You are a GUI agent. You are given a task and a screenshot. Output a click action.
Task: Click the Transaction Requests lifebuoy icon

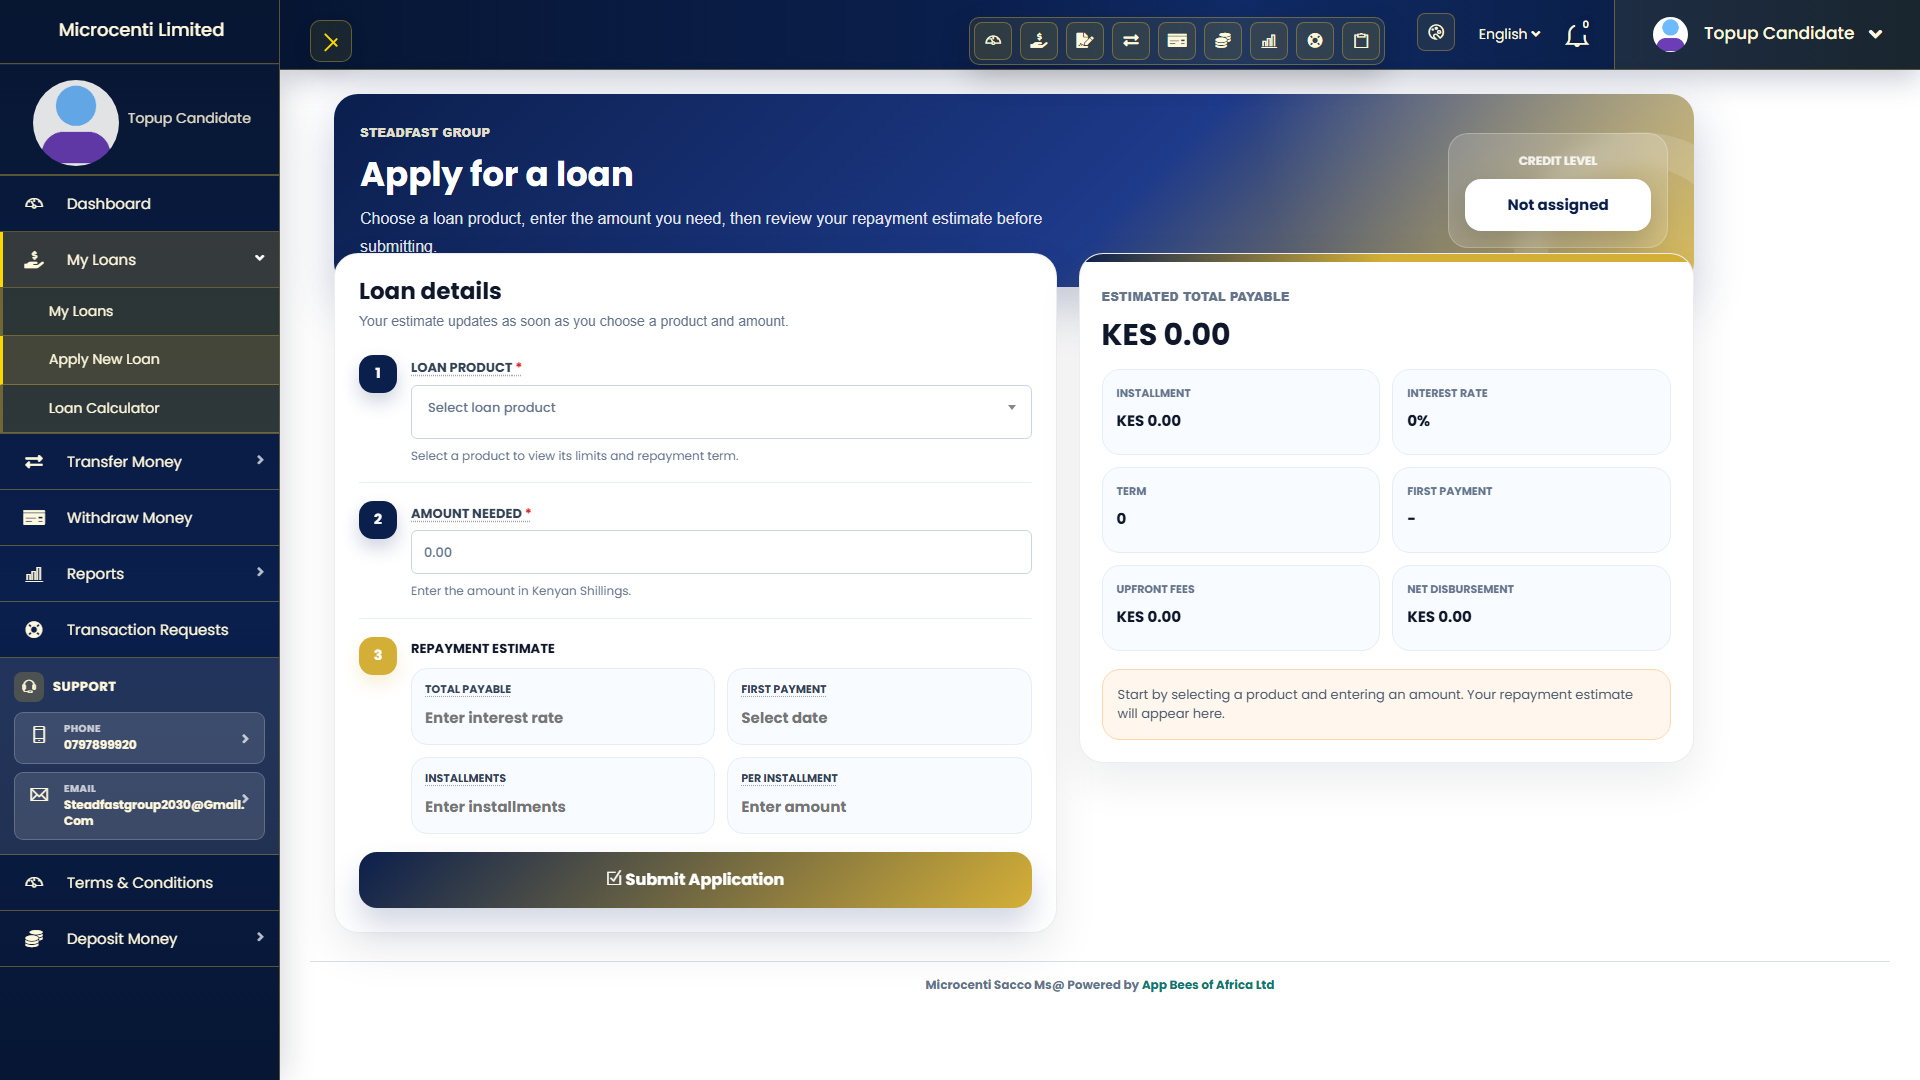point(34,630)
